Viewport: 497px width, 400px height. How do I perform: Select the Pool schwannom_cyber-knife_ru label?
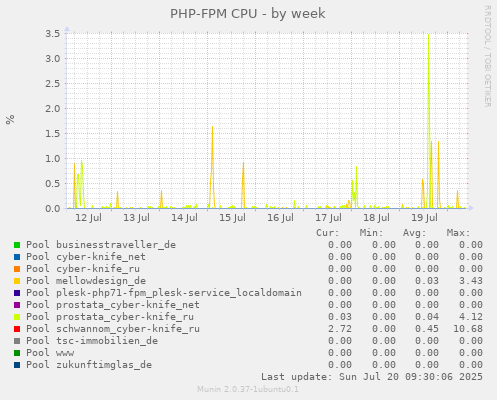tap(113, 329)
